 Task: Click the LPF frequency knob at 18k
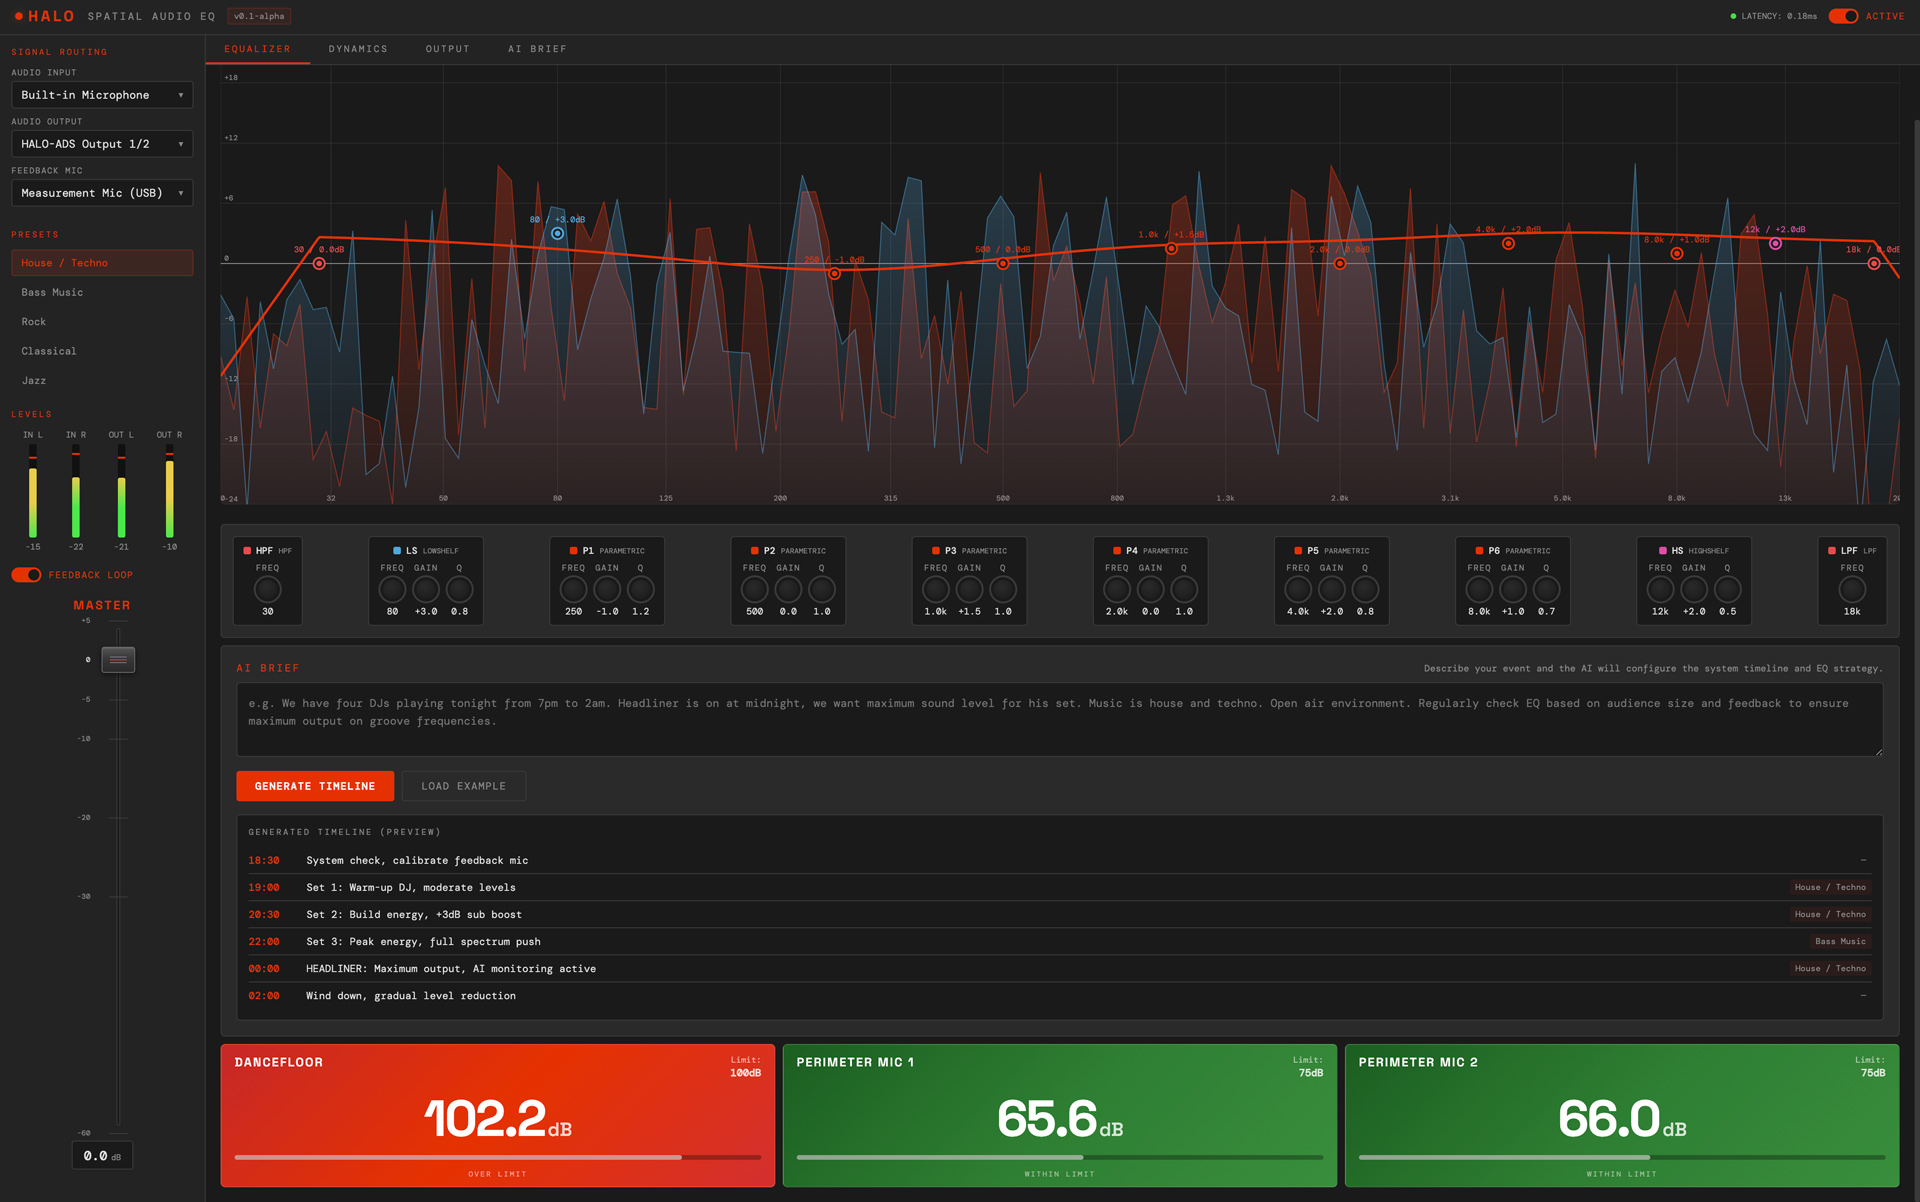(x=1852, y=590)
